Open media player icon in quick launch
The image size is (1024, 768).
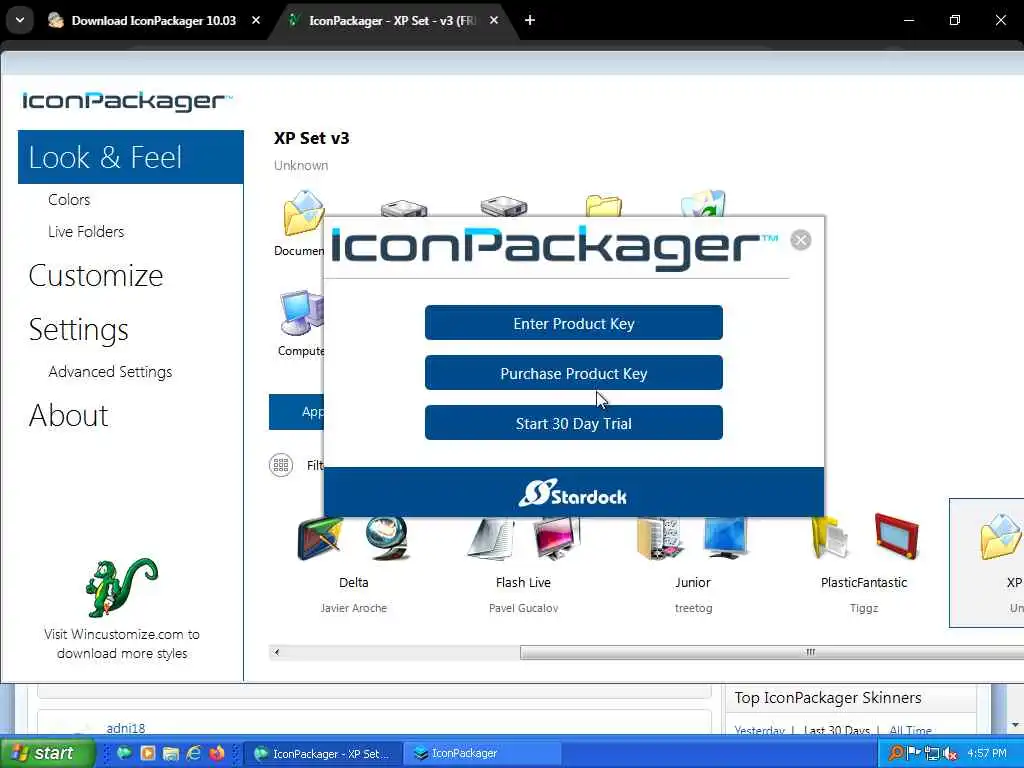(148, 753)
